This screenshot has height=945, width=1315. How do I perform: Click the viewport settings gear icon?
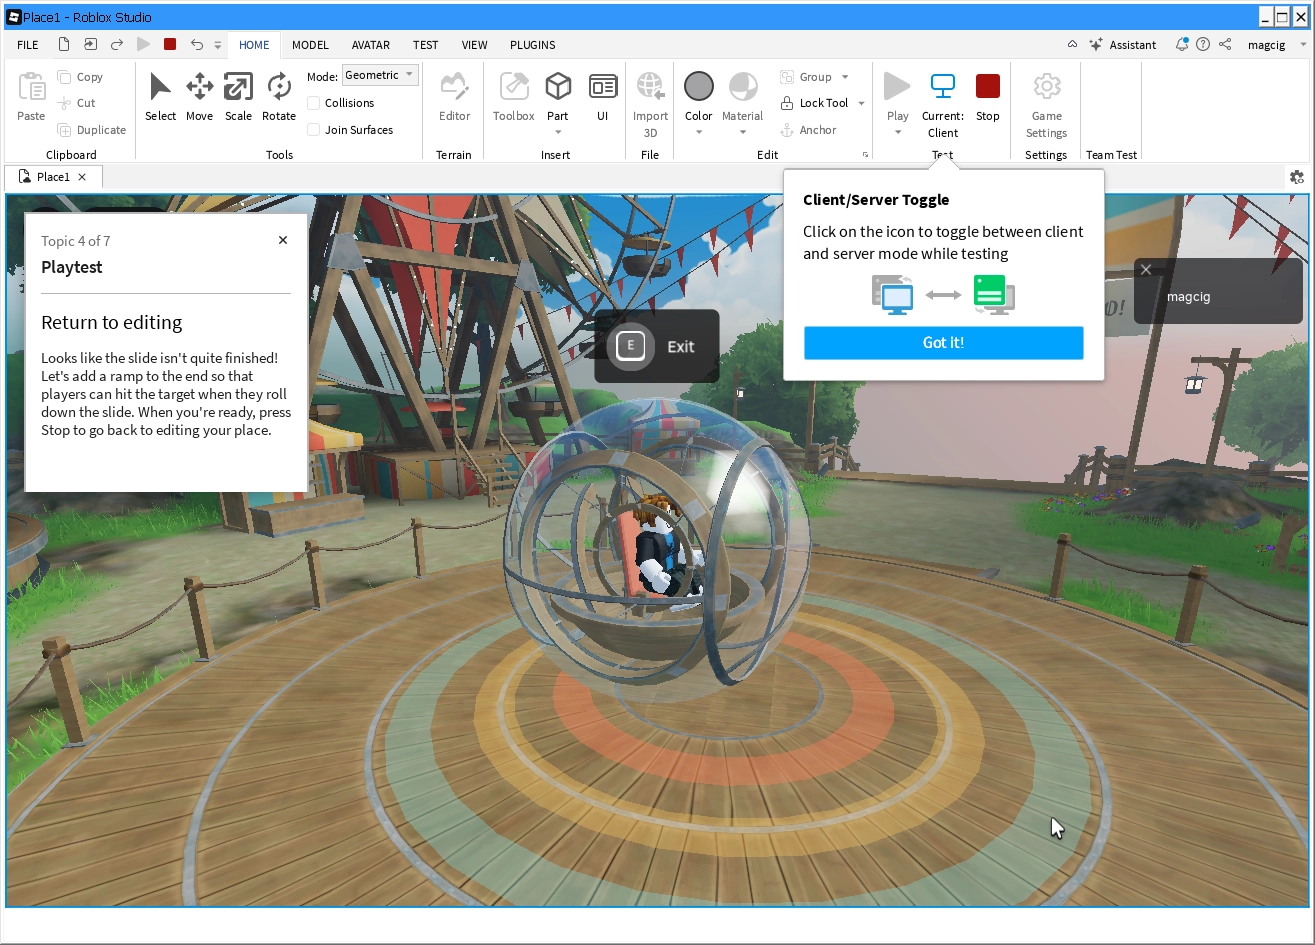coord(1297,177)
